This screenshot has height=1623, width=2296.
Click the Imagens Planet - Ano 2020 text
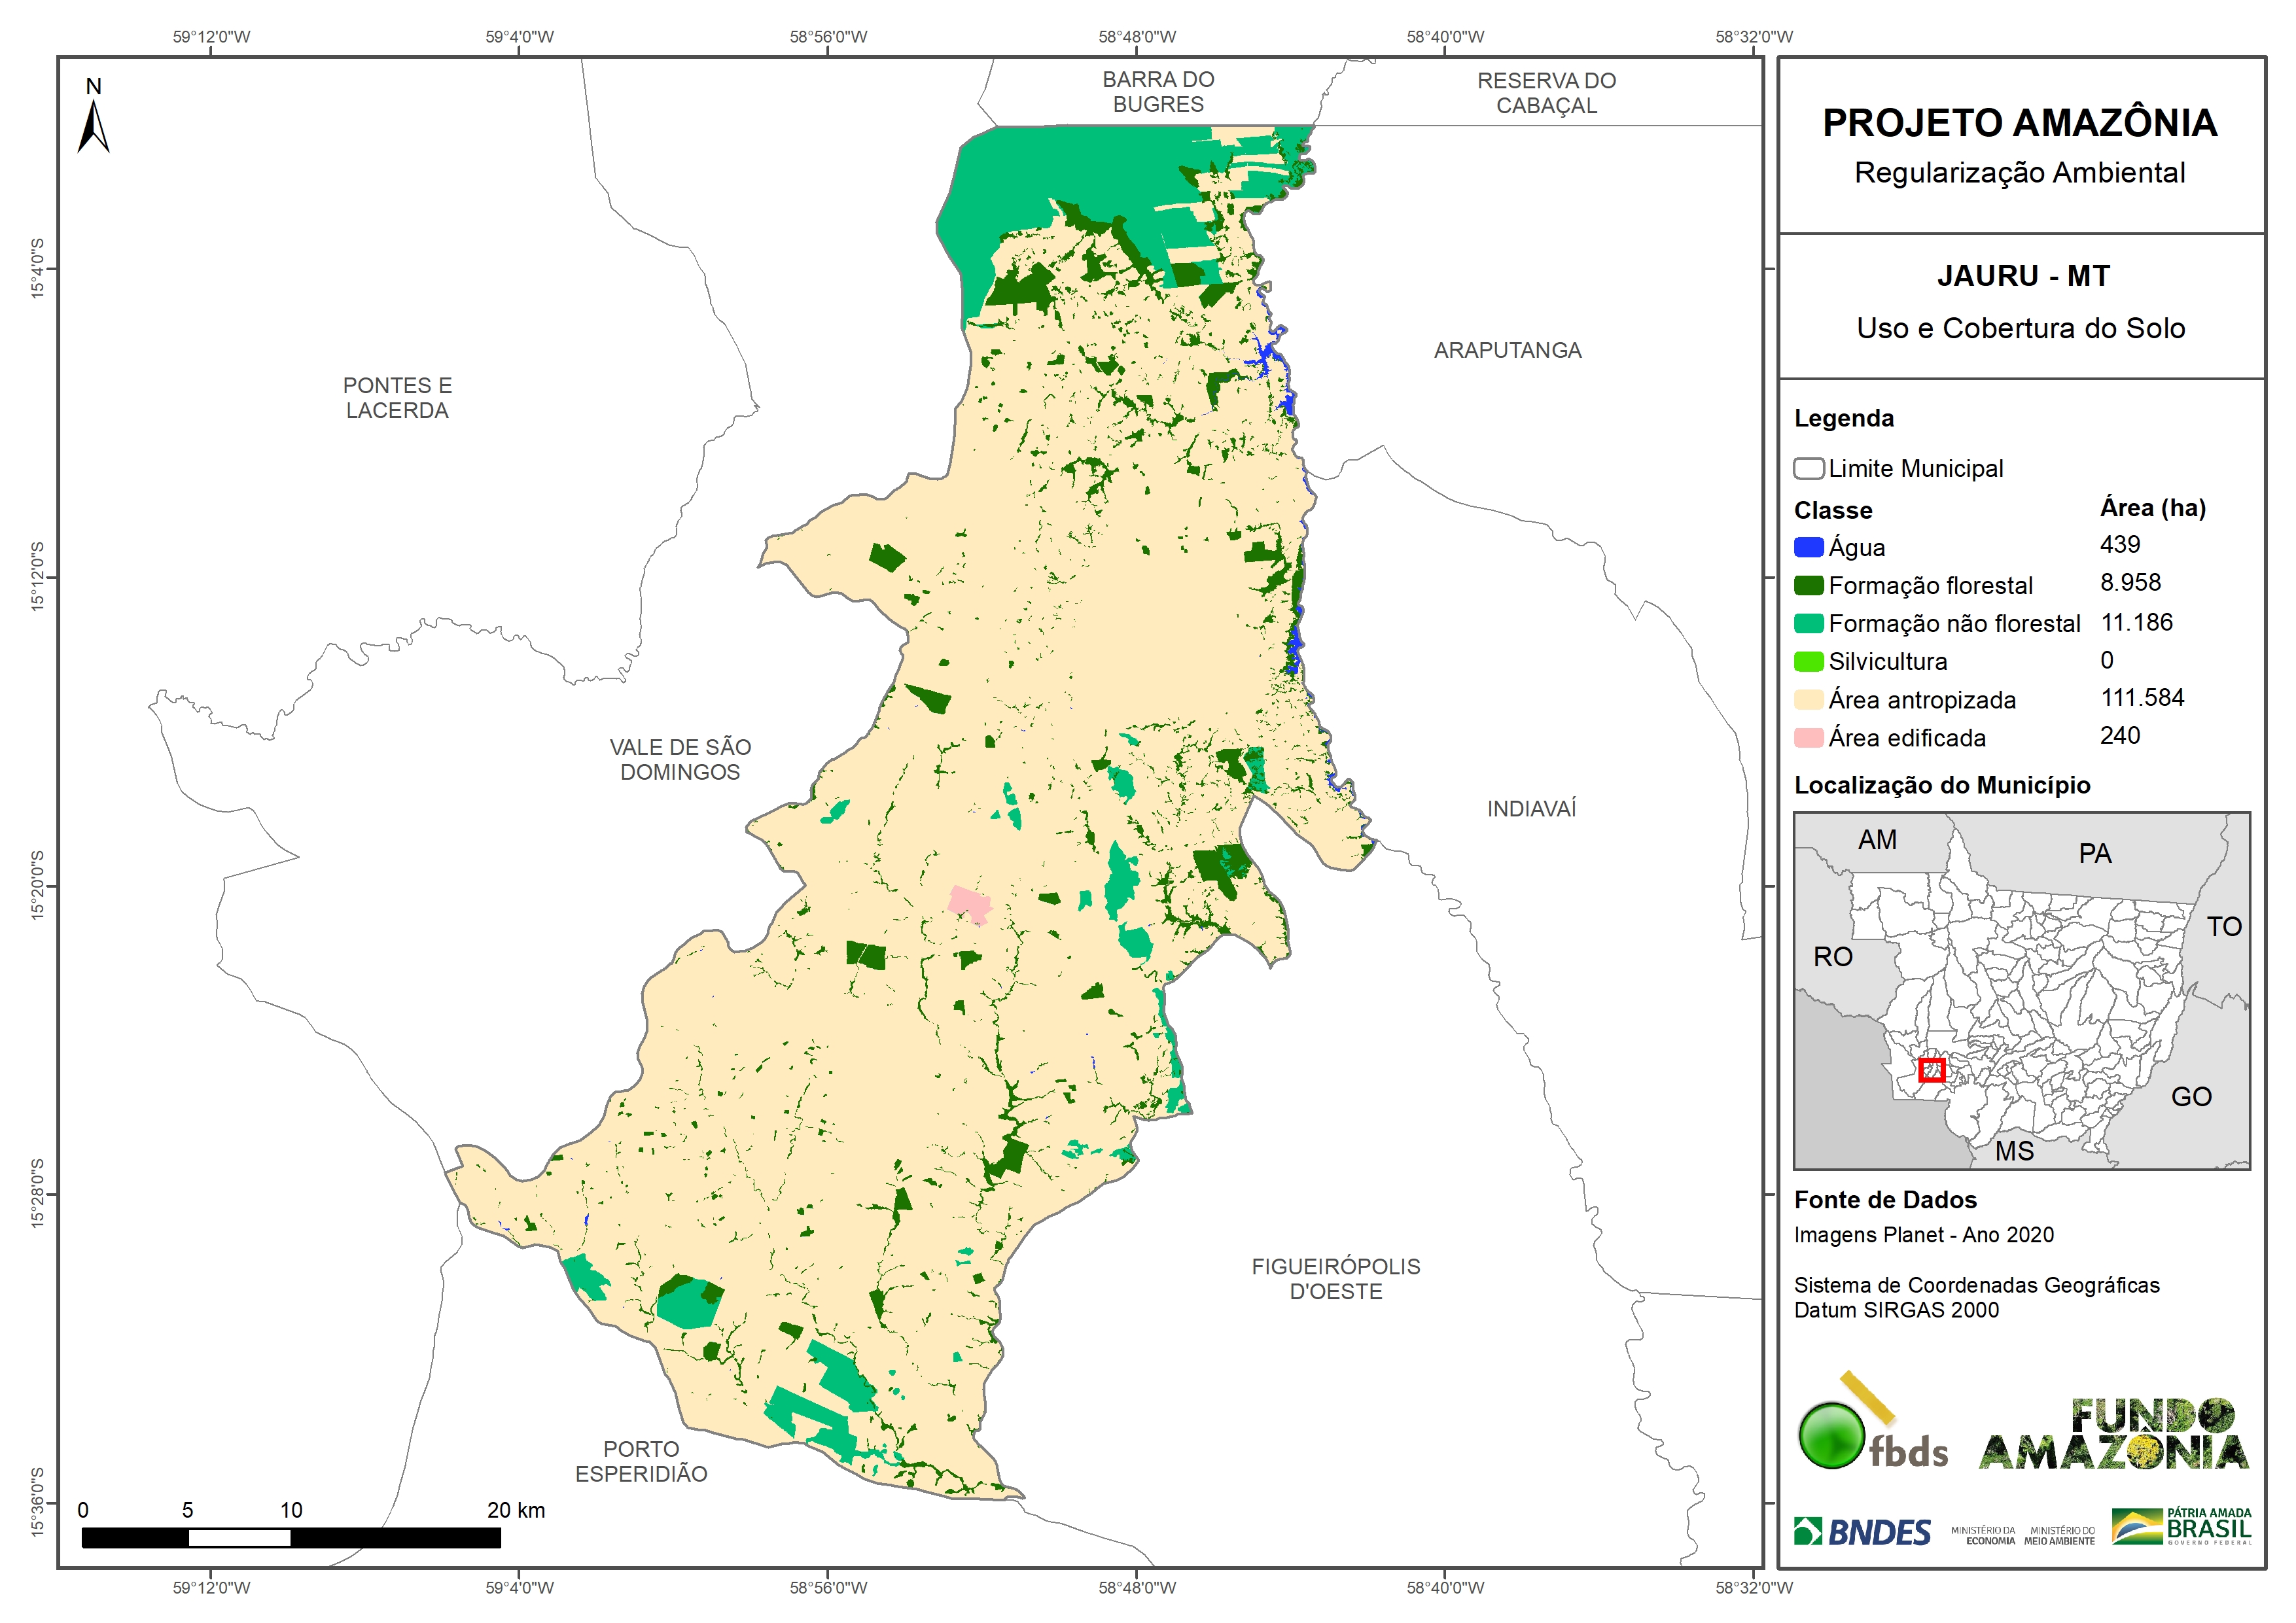1923,1234
